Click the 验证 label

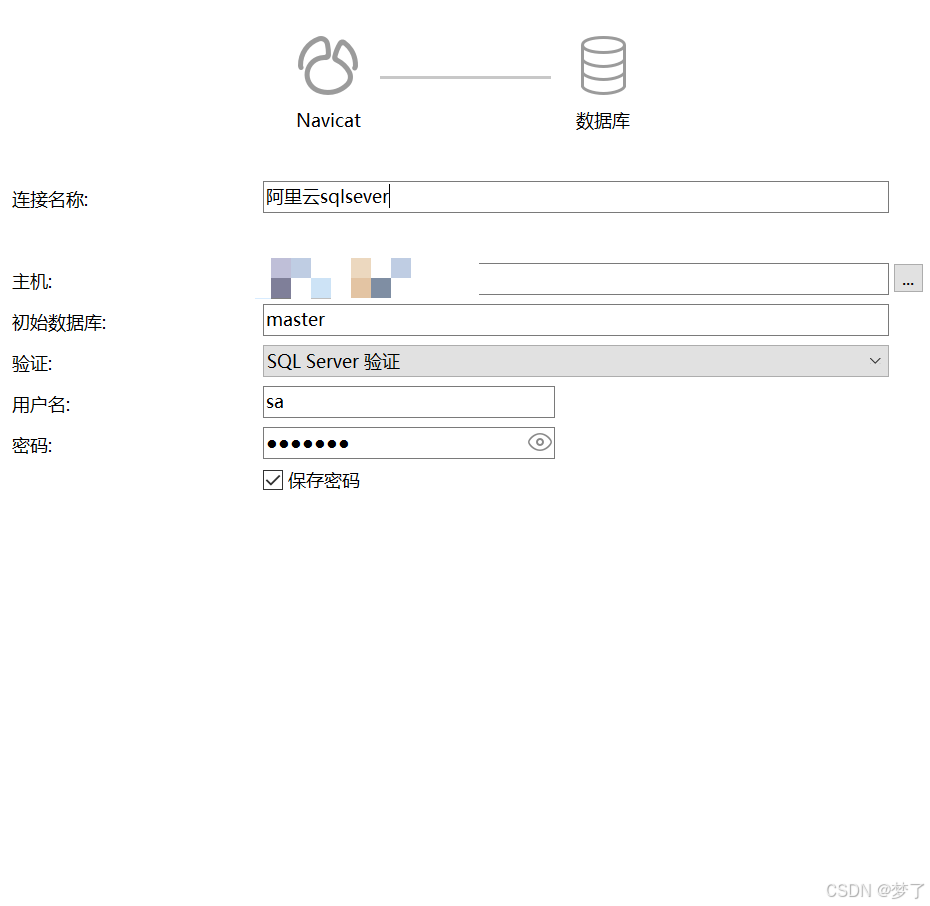click(x=32, y=363)
